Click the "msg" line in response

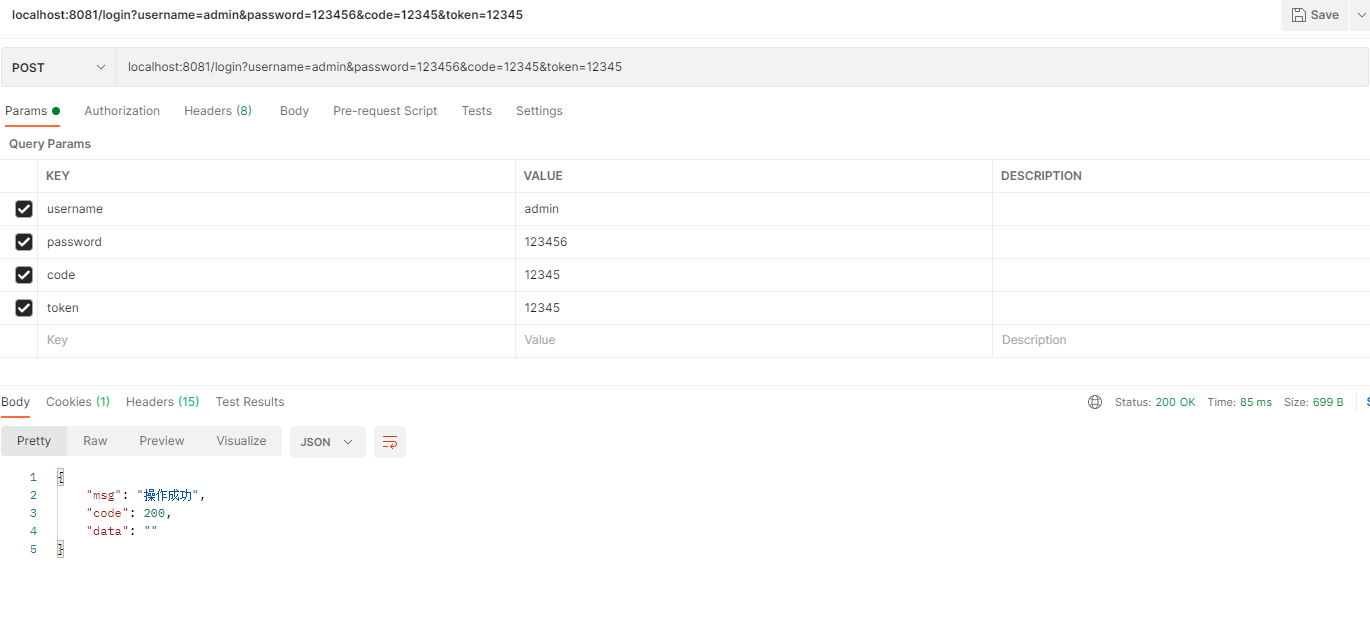tap(146, 495)
